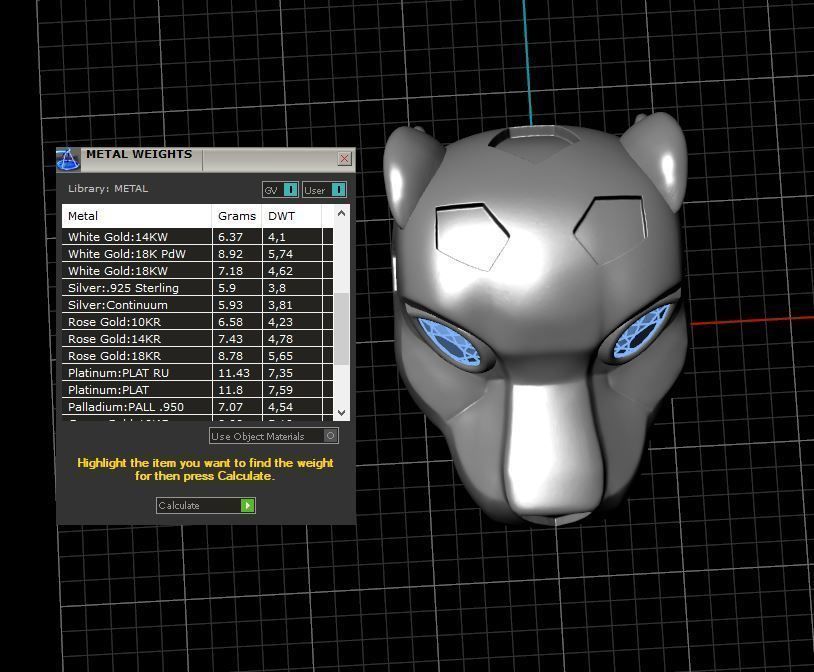This screenshot has width=814, height=672.
Task: Click the green arrow on Calculate
Action: tap(248, 505)
